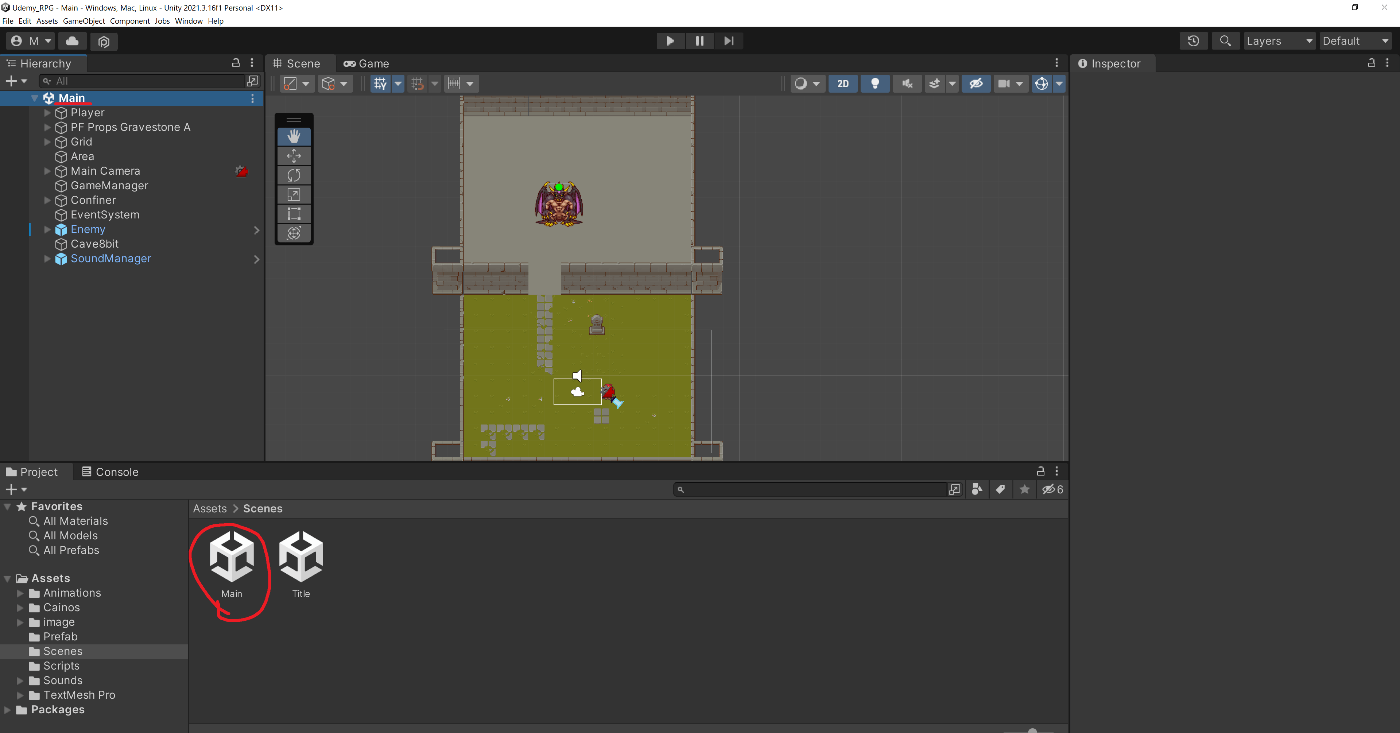Open Project search in new window
Viewport: 1400px width, 733px height.
(955, 490)
